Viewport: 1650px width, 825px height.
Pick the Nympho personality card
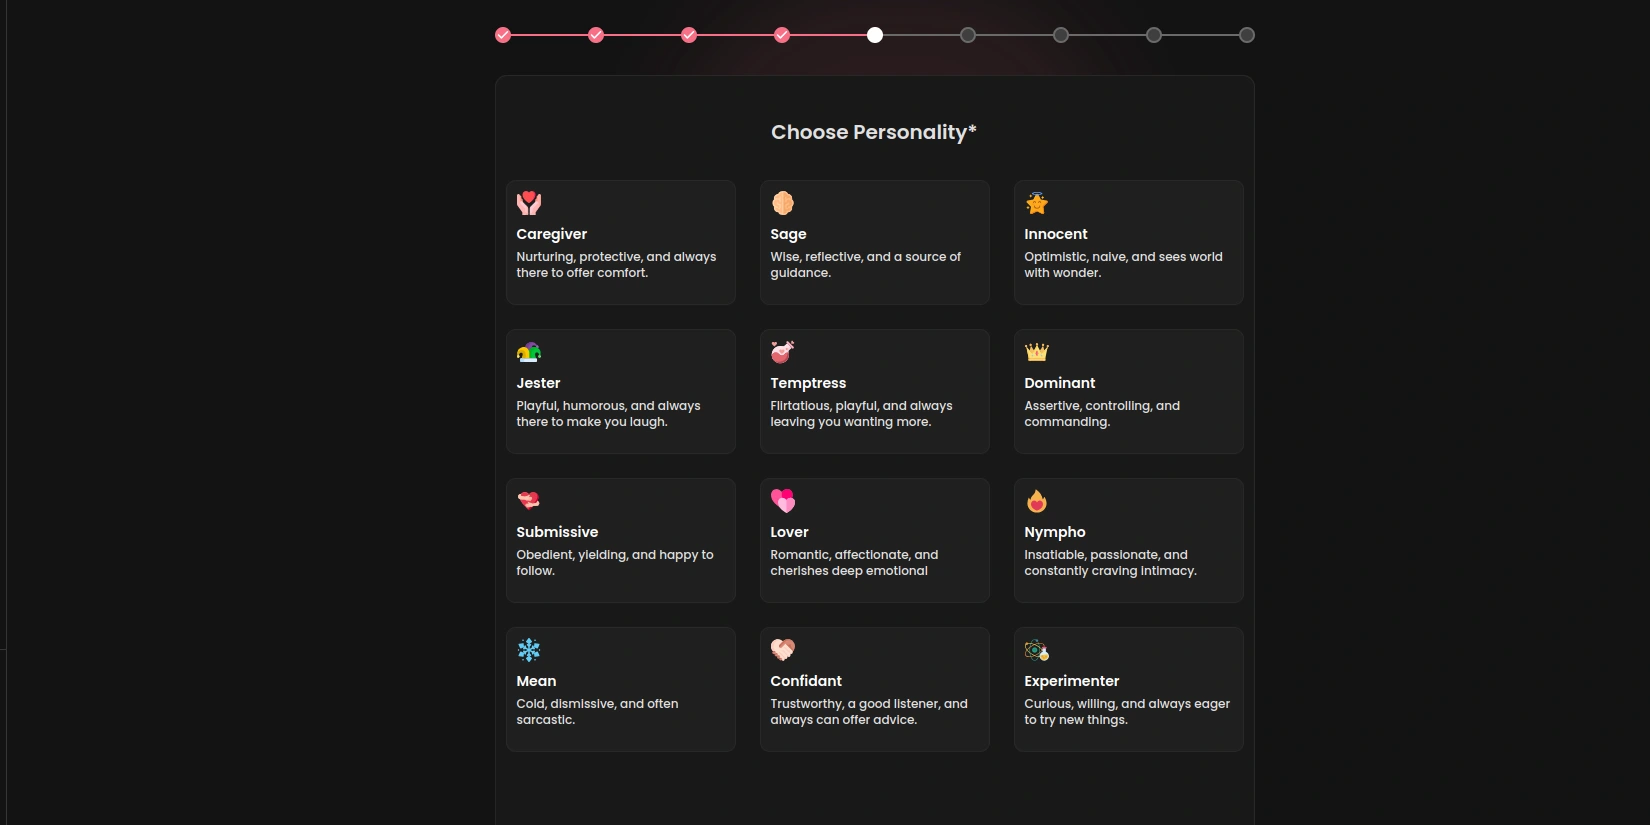pos(1128,540)
